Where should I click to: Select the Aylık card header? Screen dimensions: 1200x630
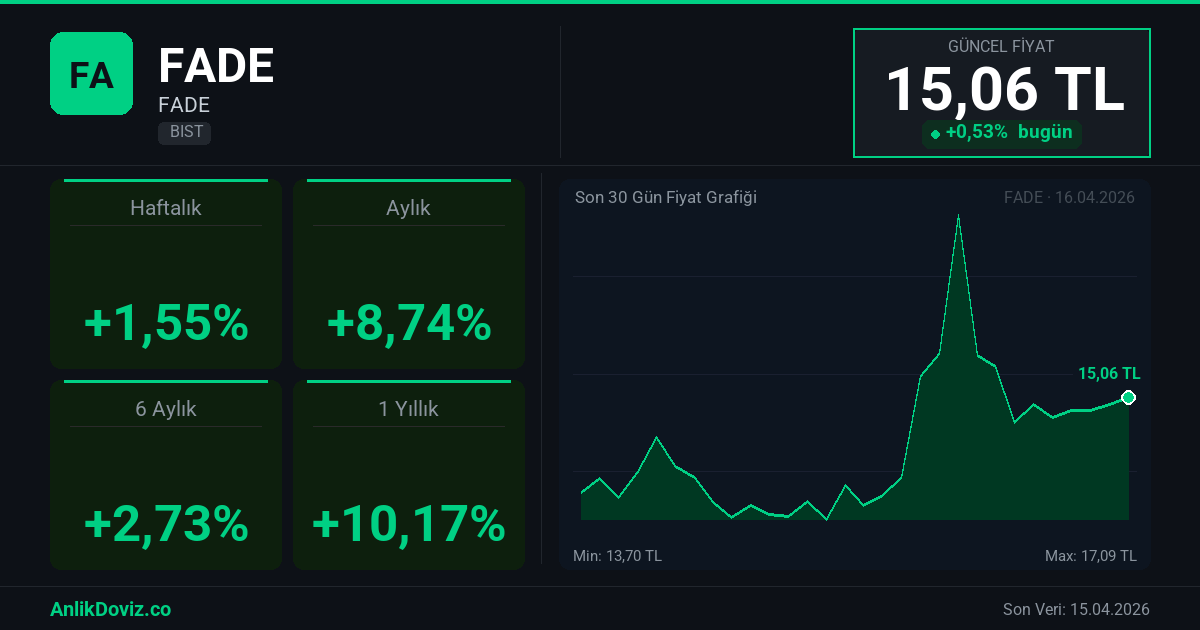(408, 208)
